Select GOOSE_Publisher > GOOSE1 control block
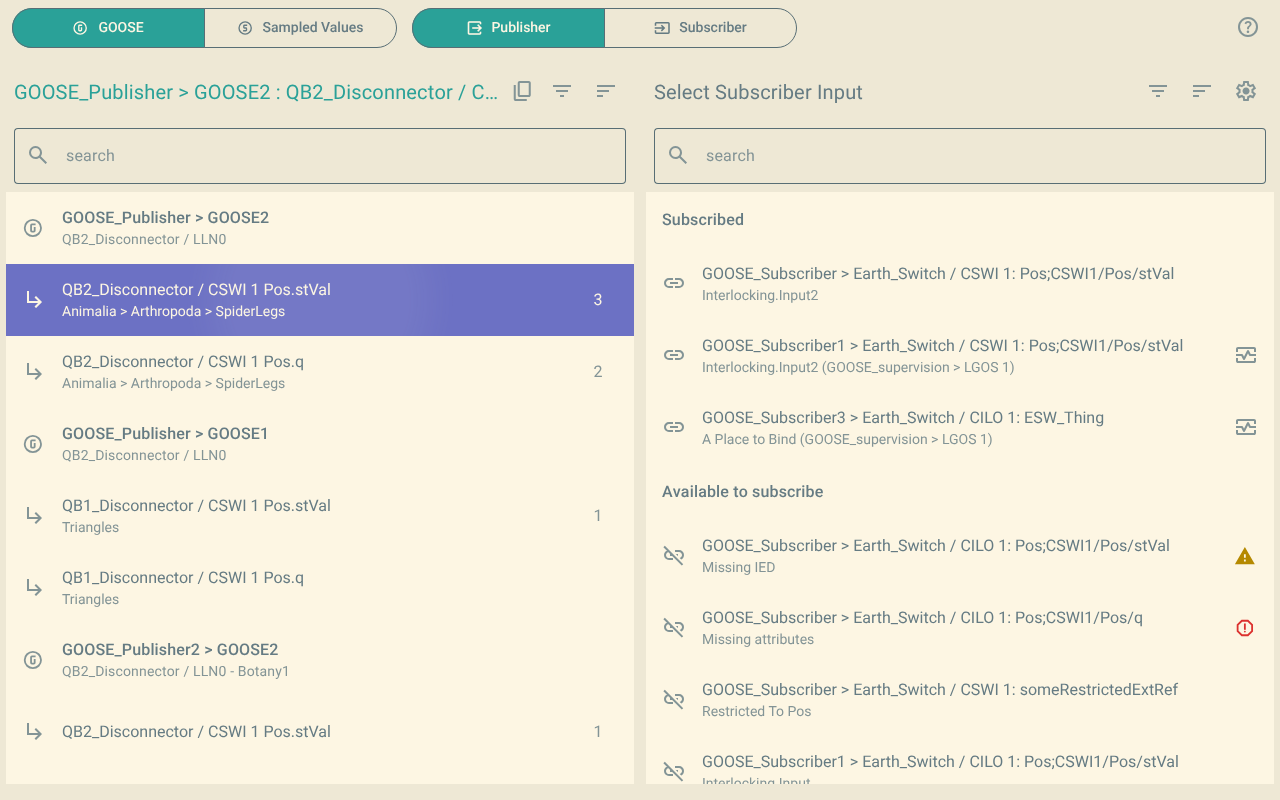This screenshot has height=800, width=1280. 320,444
